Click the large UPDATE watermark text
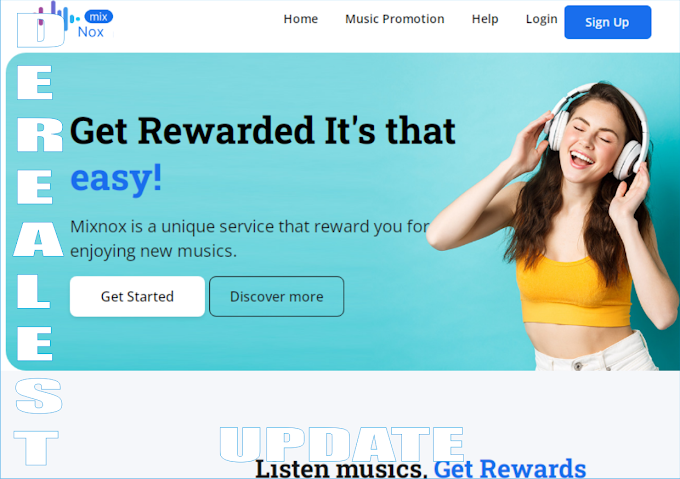 (x=342, y=444)
